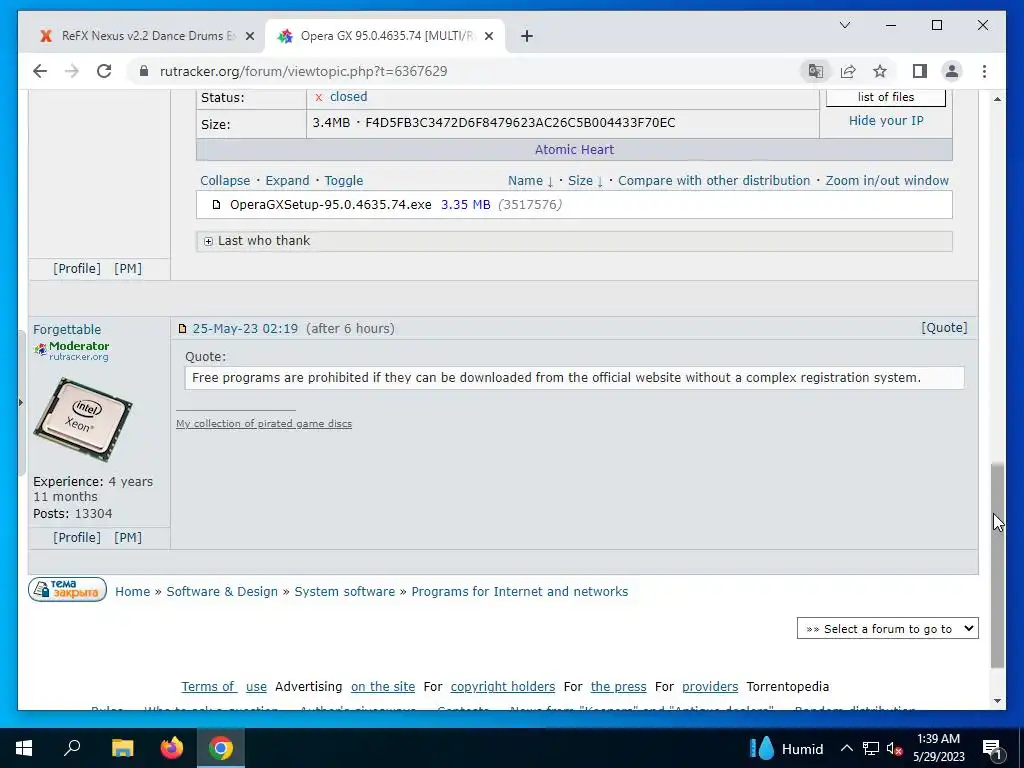Close the ReFX Nexus tab
The height and width of the screenshot is (768, 1024).
pos(249,36)
